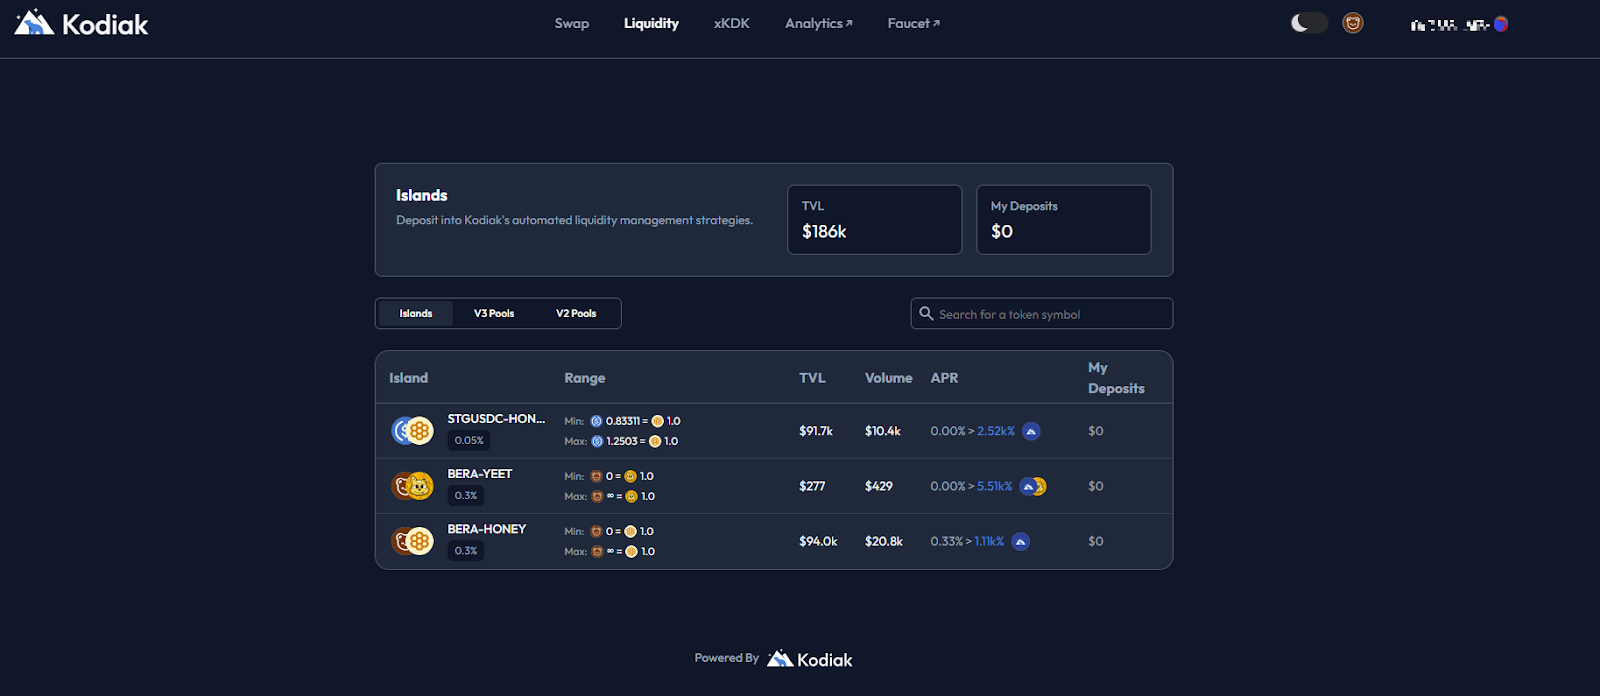Click the BERA-HONEY token pair icon
Image resolution: width=1600 pixels, height=696 pixels.
coord(412,541)
